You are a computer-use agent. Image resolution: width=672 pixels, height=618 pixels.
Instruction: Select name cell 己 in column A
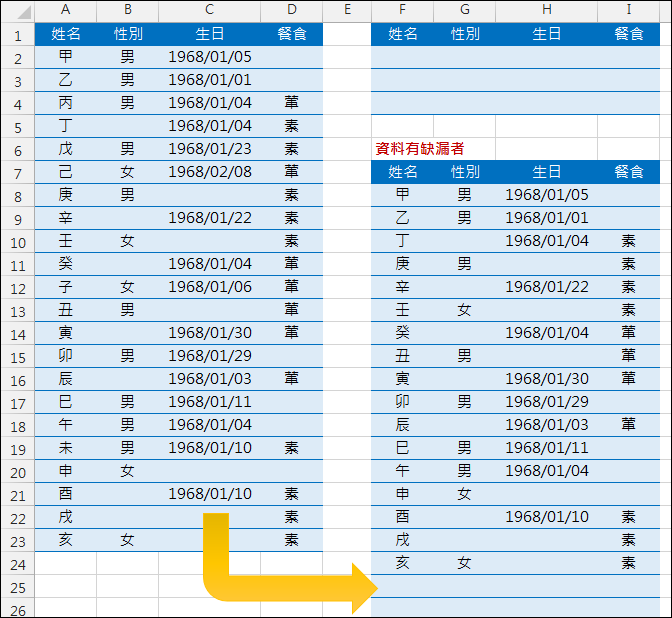(66, 172)
